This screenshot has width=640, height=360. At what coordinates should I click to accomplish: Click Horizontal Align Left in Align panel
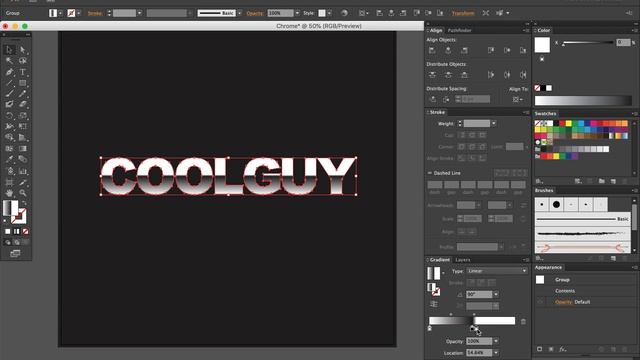click(432, 50)
